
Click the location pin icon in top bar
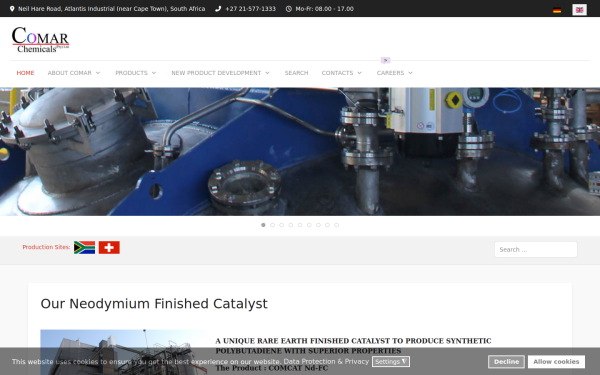12,9
